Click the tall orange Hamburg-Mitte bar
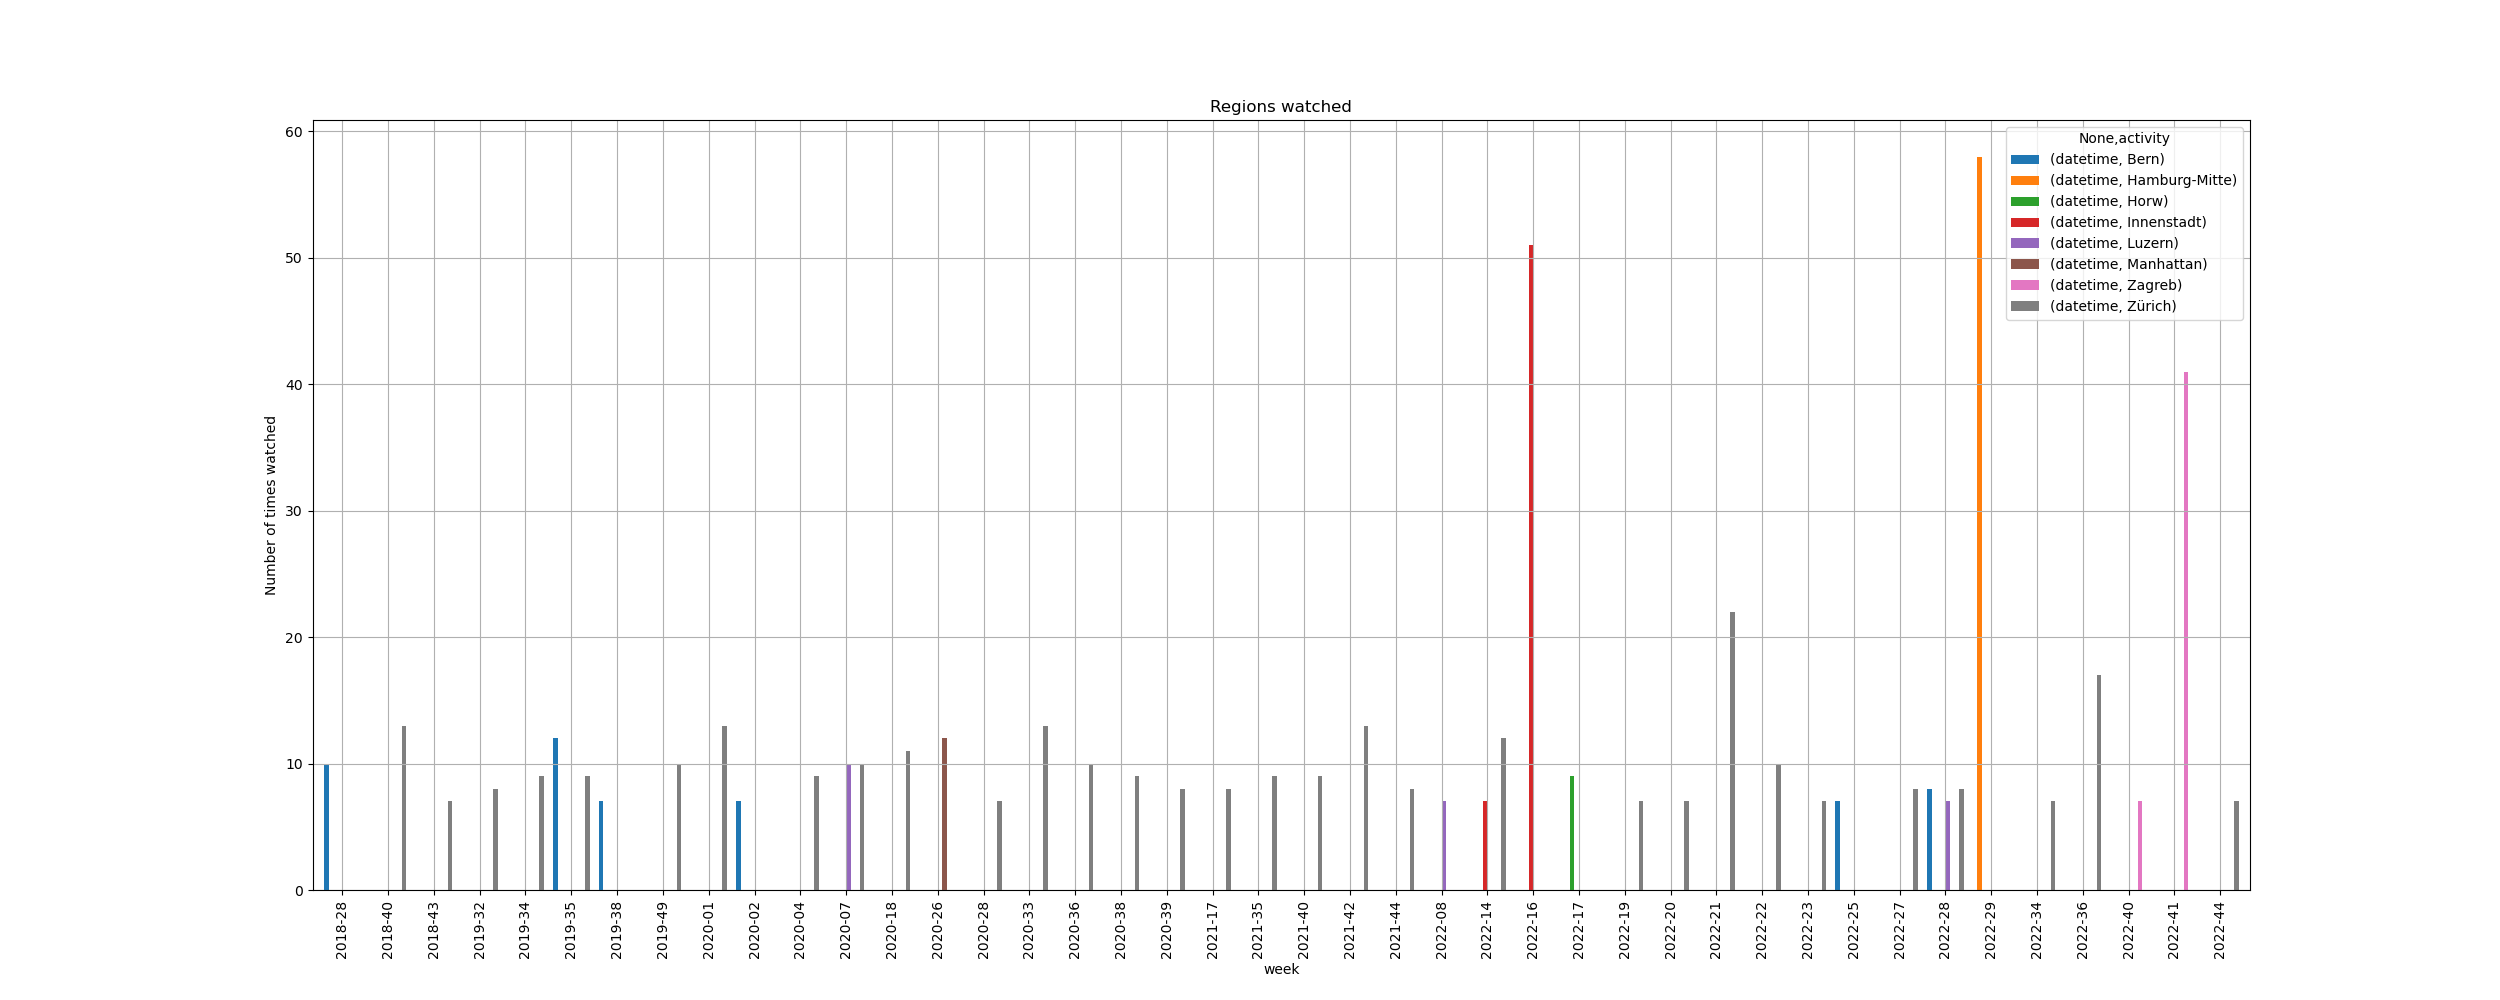The width and height of the screenshot is (2500, 1000). 1979,520
